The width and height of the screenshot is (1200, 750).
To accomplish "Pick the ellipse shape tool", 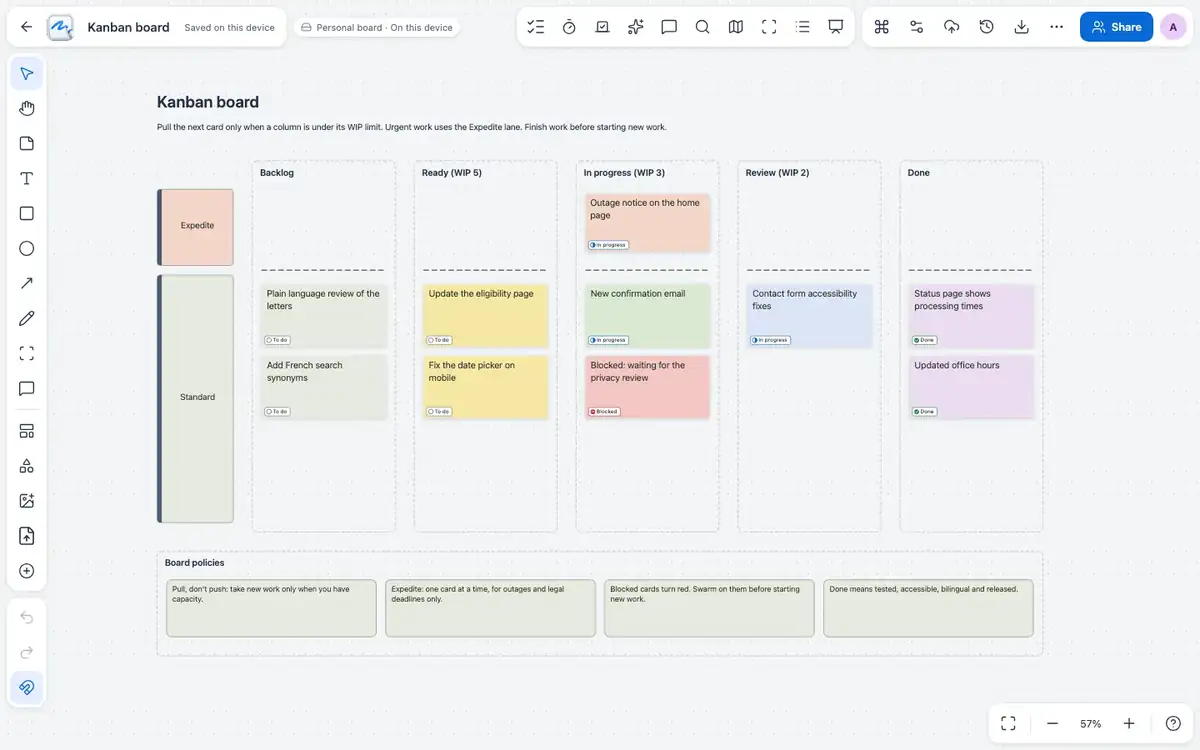I will tap(27, 248).
